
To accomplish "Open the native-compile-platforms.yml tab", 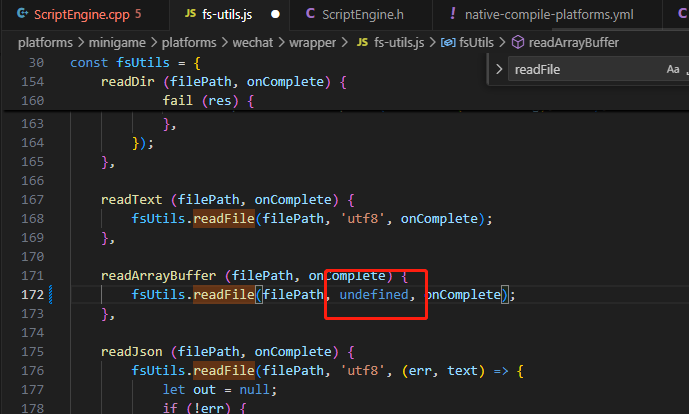I will point(548,15).
